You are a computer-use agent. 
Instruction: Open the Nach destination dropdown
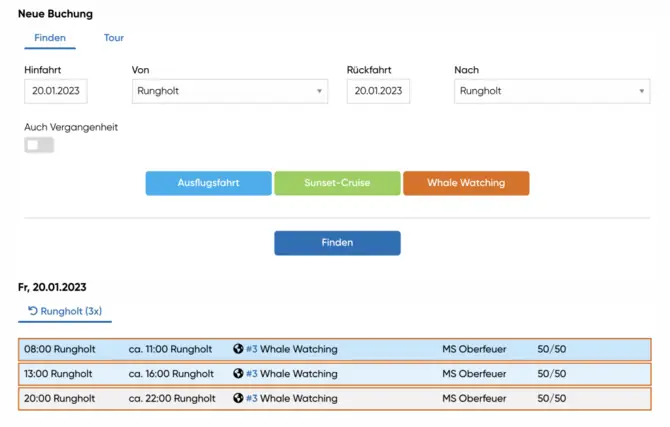(551, 91)
